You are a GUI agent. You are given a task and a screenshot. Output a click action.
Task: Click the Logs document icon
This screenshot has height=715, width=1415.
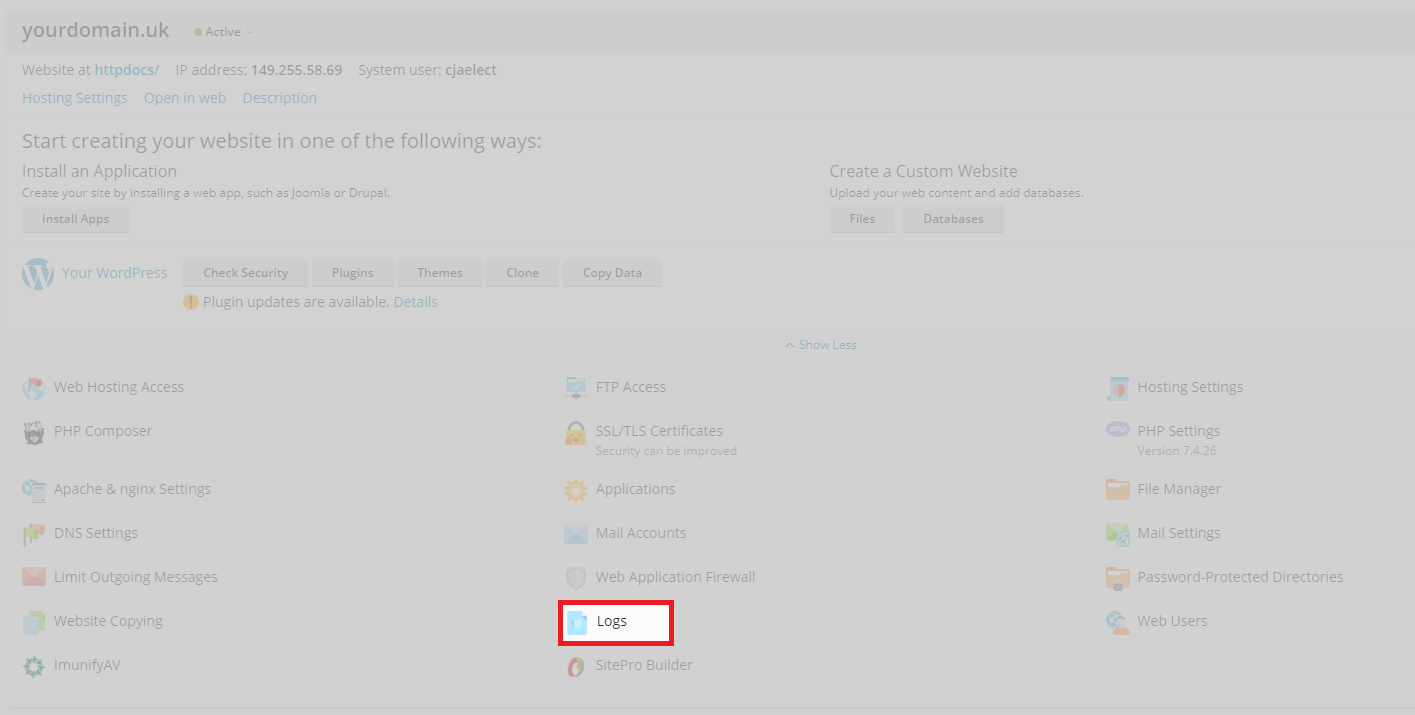[x=577, y=623]
